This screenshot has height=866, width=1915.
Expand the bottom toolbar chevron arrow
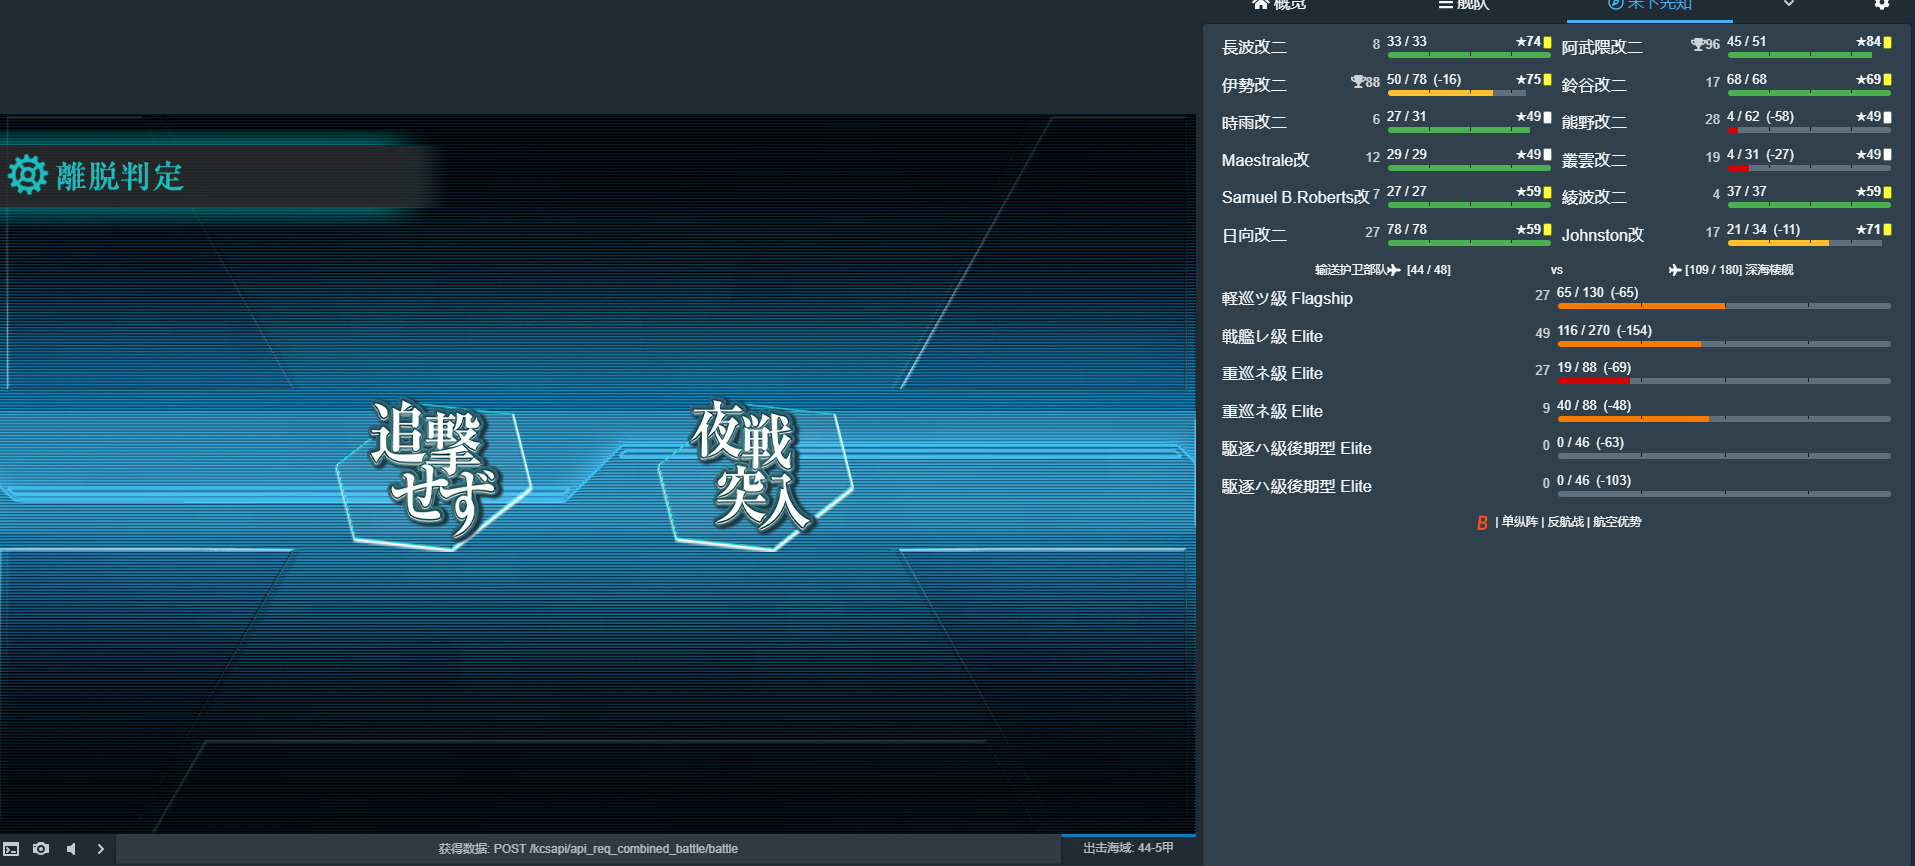101,849
